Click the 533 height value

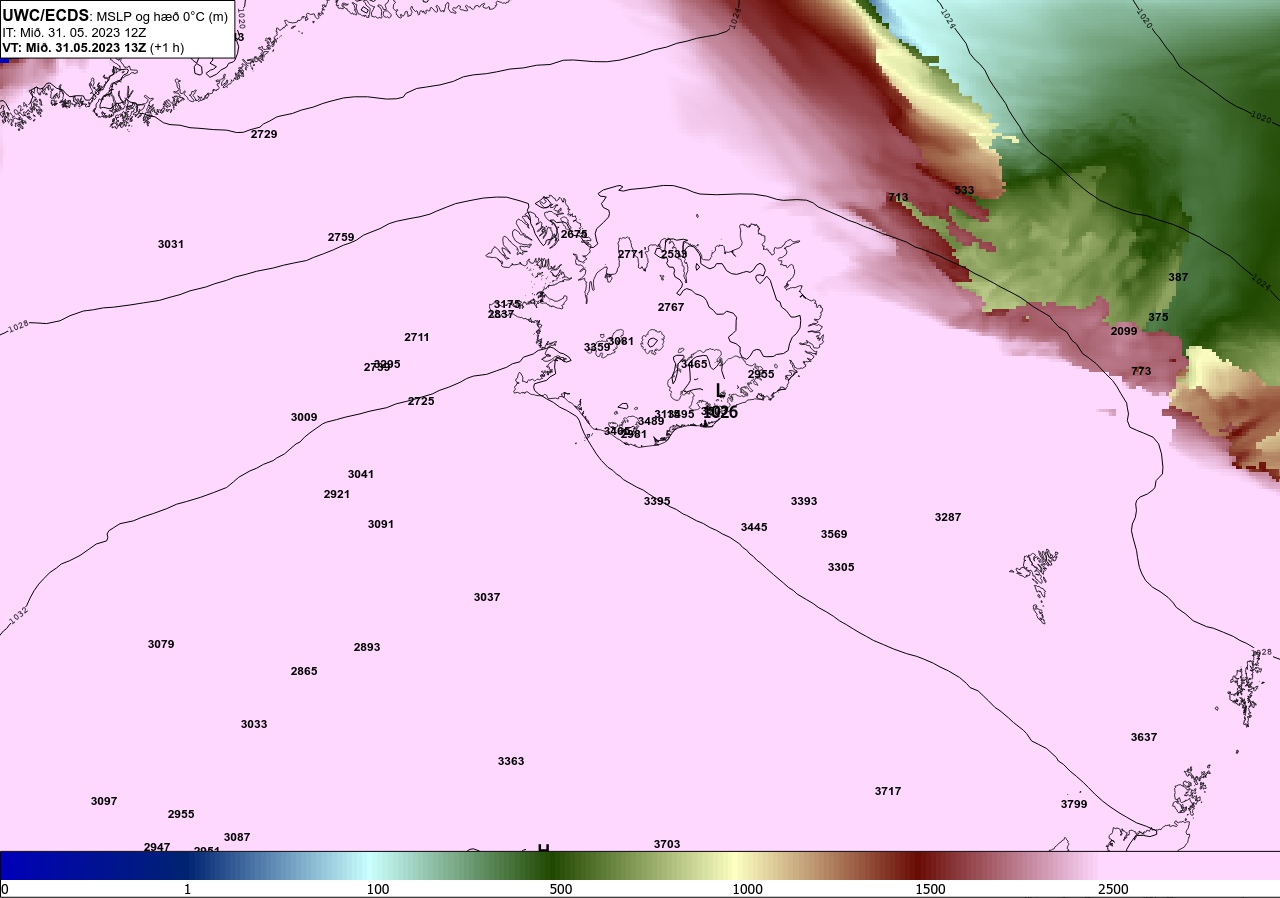click(x=964, y=190)
